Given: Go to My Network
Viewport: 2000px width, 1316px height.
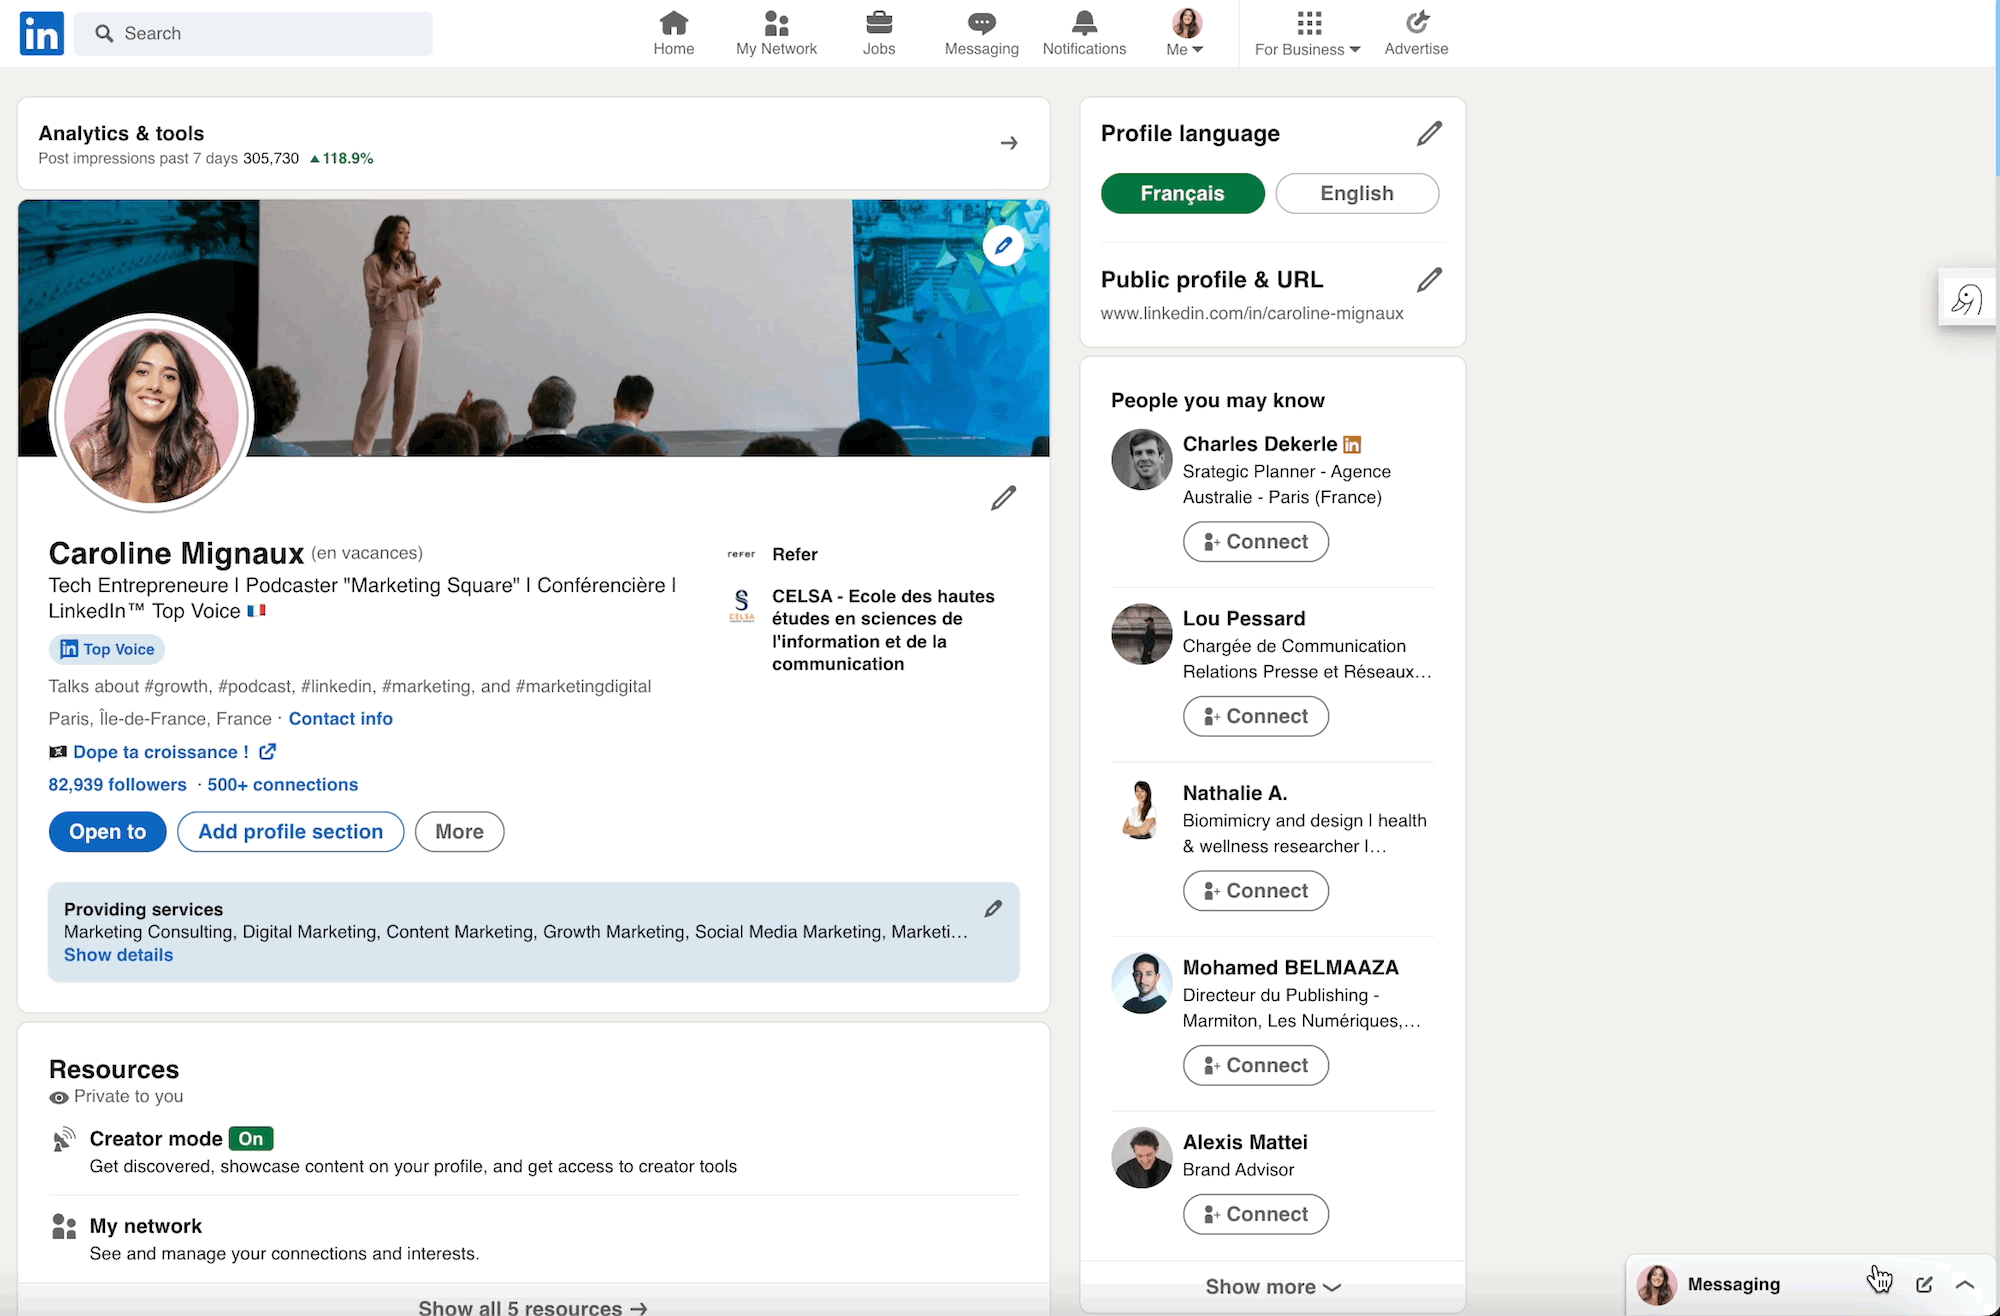Looking at the screenshot, I should point(776,33).
